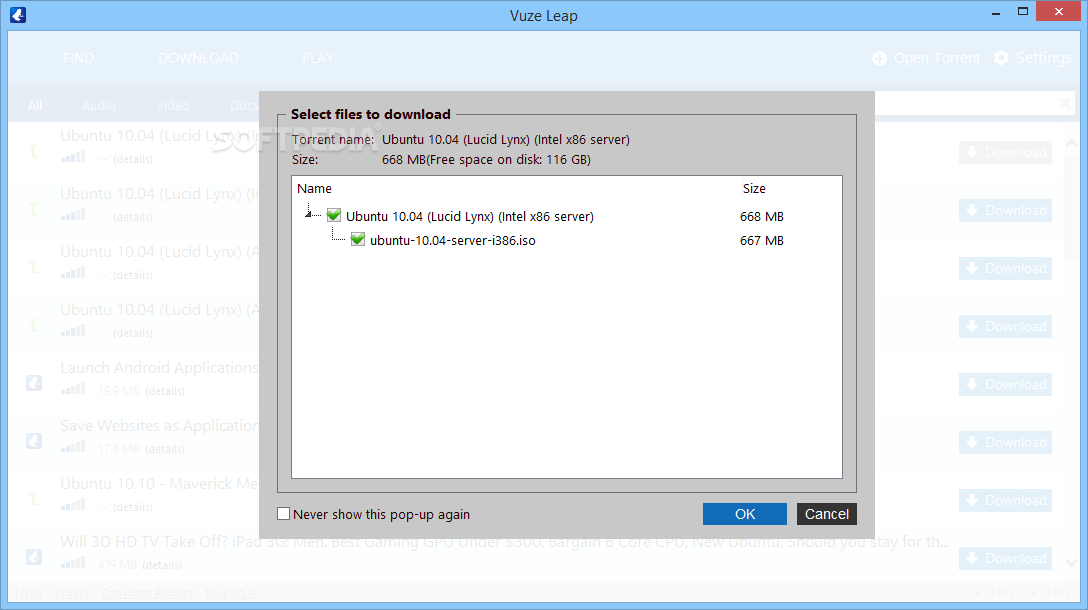Download the first Ubuntu 10.04 result

(1005, 153)
